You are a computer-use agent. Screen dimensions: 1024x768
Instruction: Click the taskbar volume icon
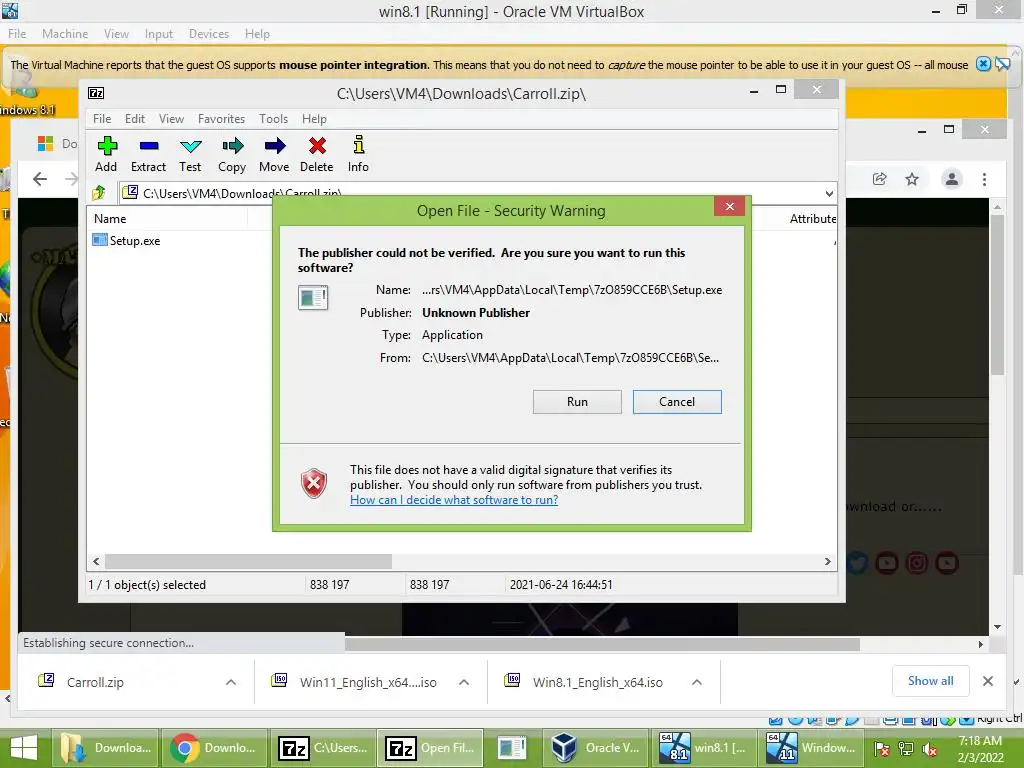pyautogui.click(x=929, y=749)
